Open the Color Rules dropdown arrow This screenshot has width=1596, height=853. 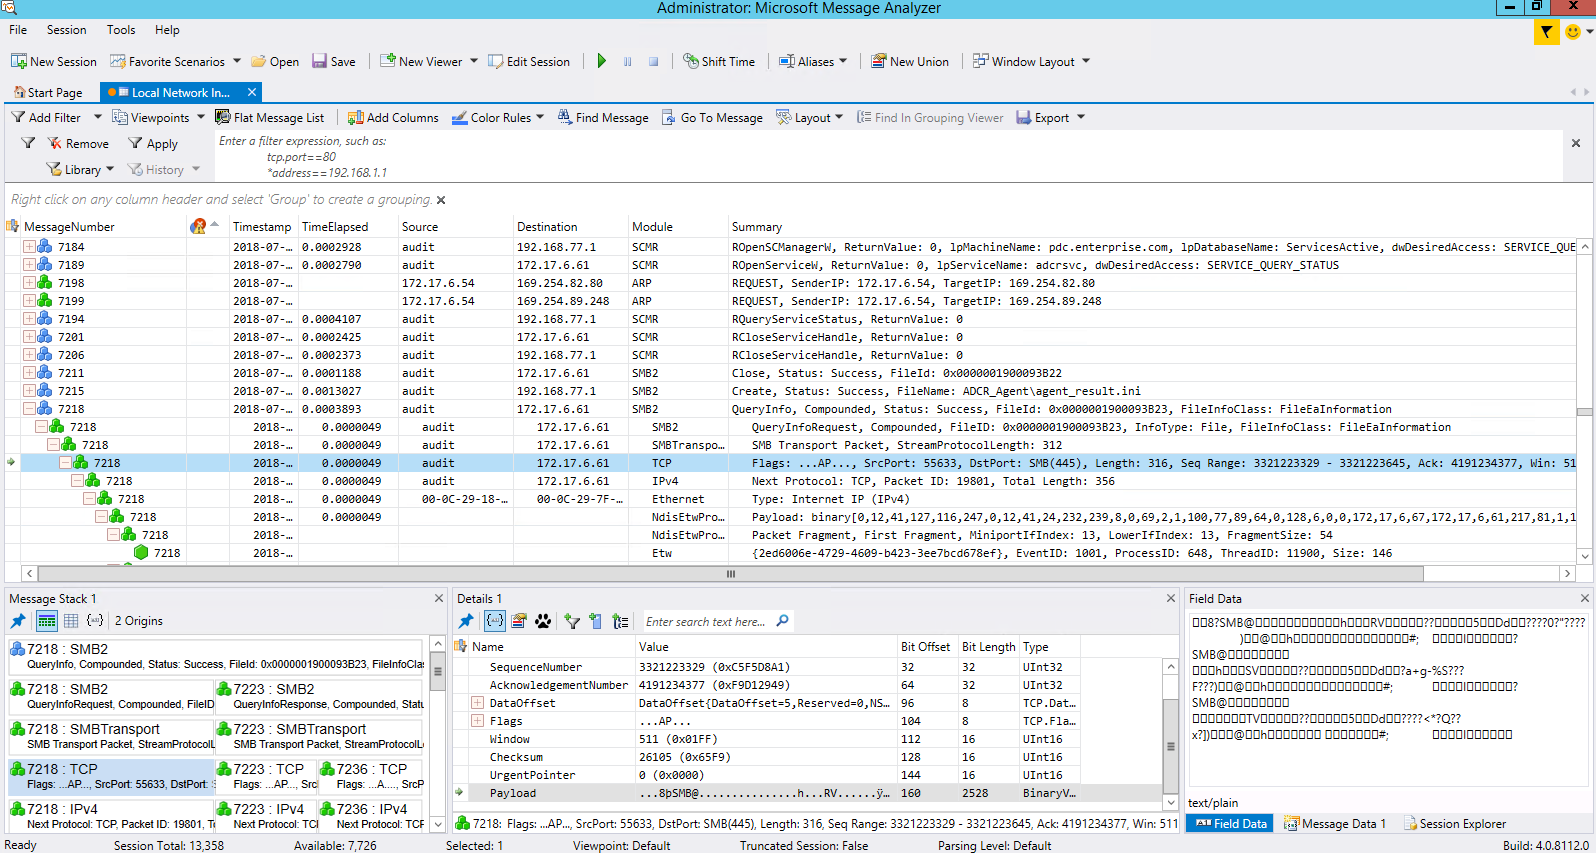click(540, 117)
